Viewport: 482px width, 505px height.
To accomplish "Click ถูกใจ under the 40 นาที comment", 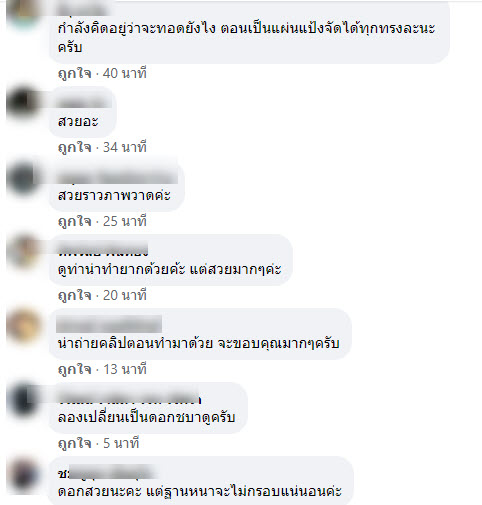I will [x=75, y=73].
